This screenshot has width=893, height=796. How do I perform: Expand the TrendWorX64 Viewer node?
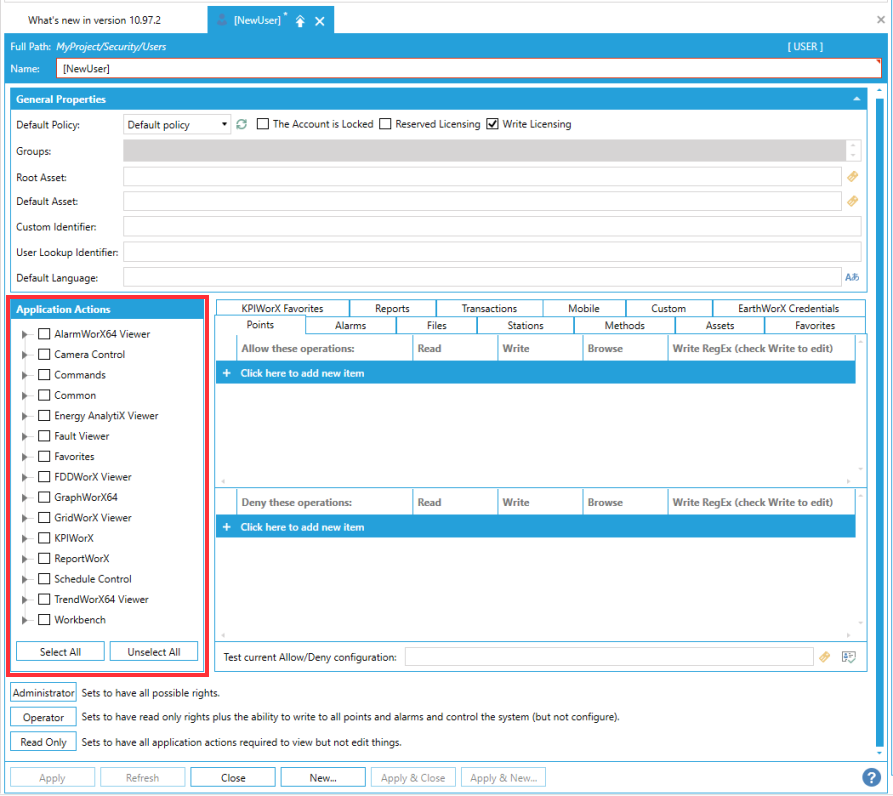[24, 599]
